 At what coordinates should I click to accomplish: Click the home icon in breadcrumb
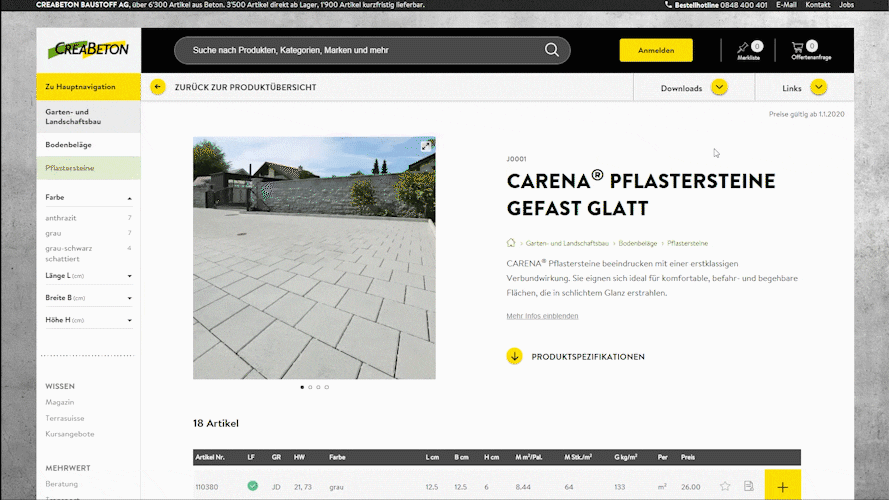(x=511, y=243)
